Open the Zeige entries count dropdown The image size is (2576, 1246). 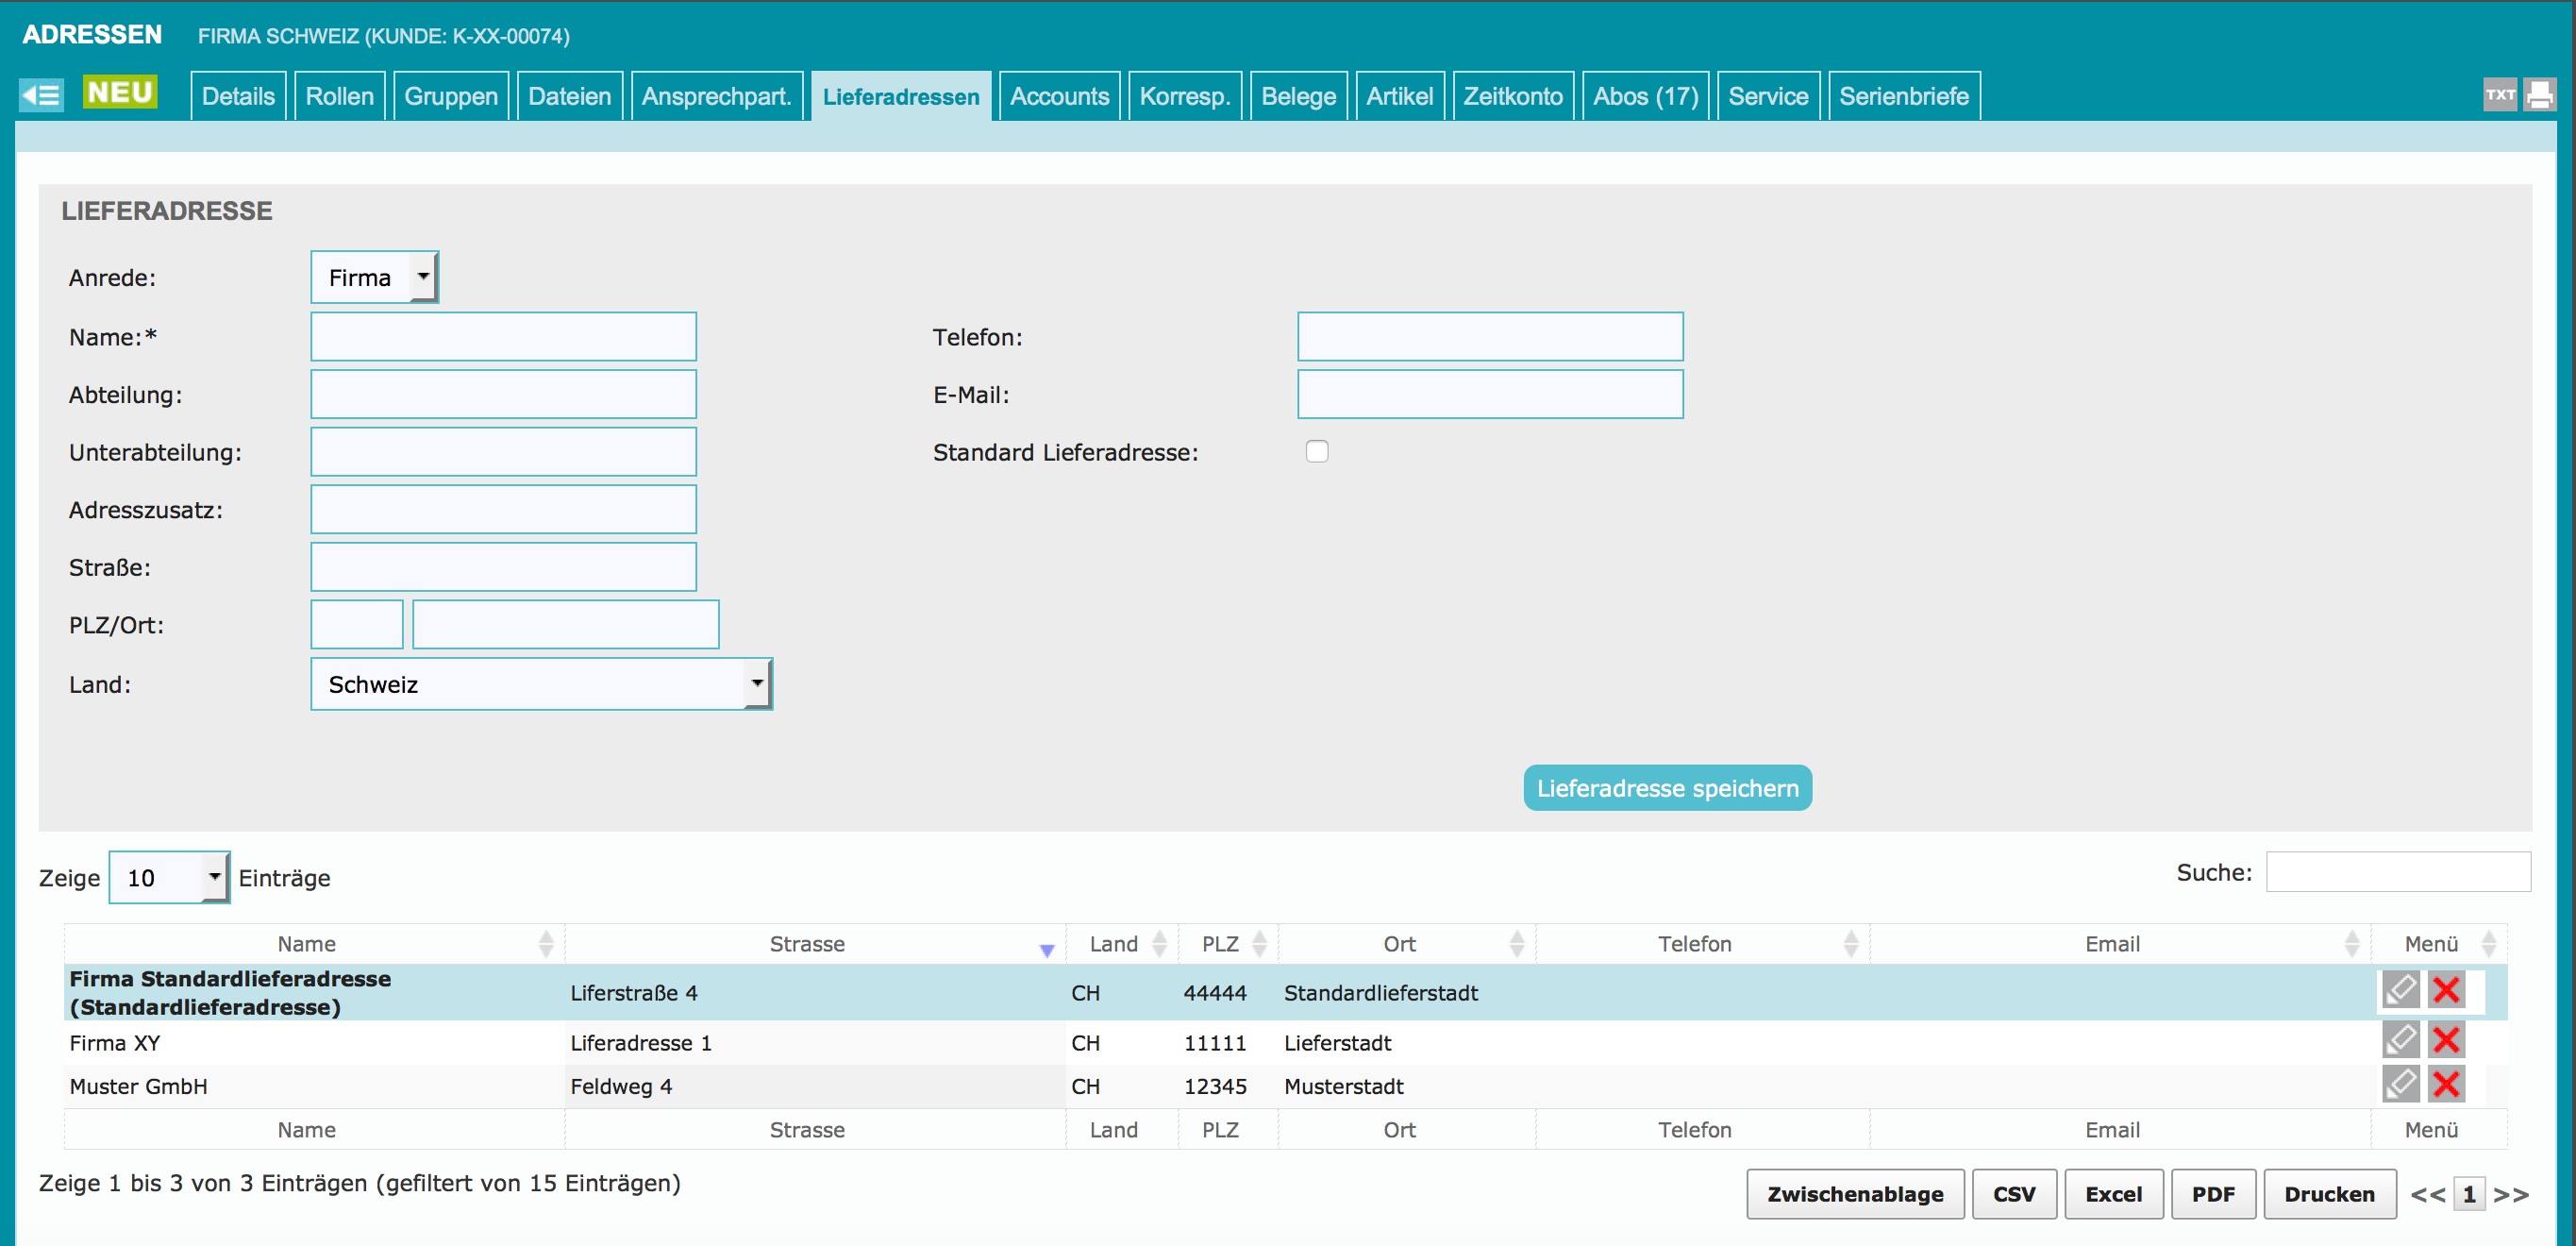(x=169, y=878)
